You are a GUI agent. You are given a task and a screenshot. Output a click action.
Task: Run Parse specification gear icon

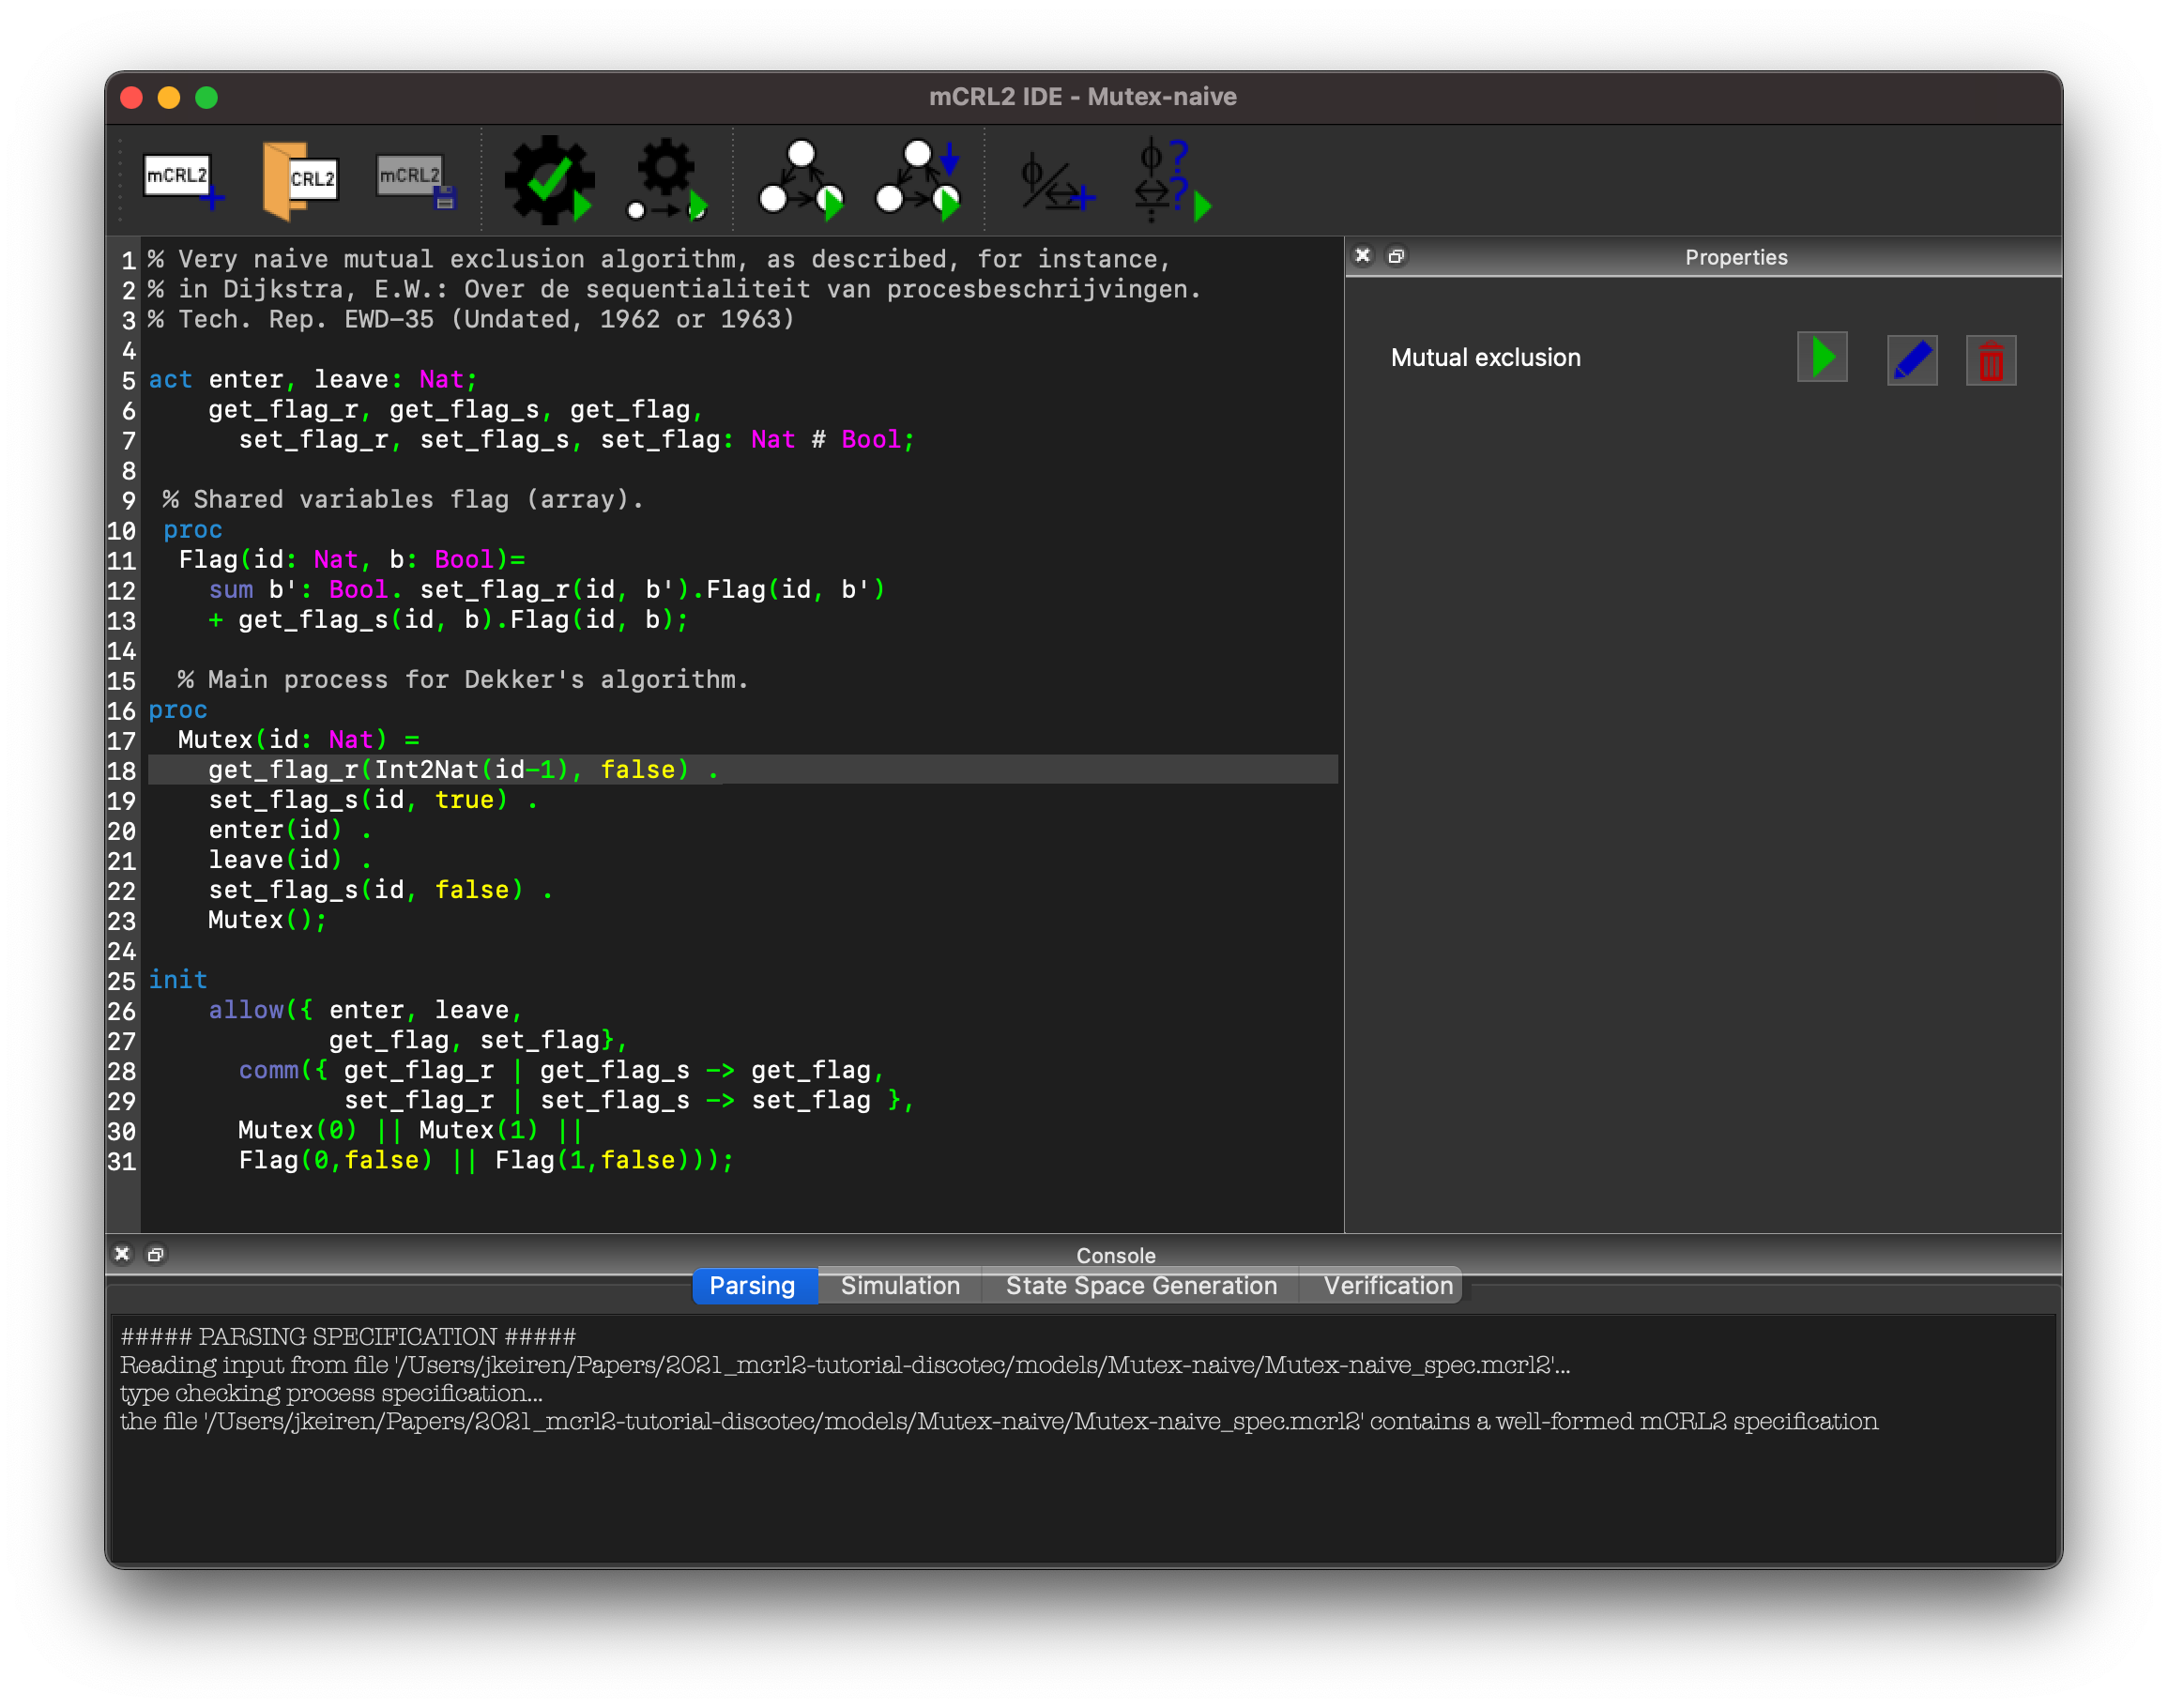coord(549,180)
